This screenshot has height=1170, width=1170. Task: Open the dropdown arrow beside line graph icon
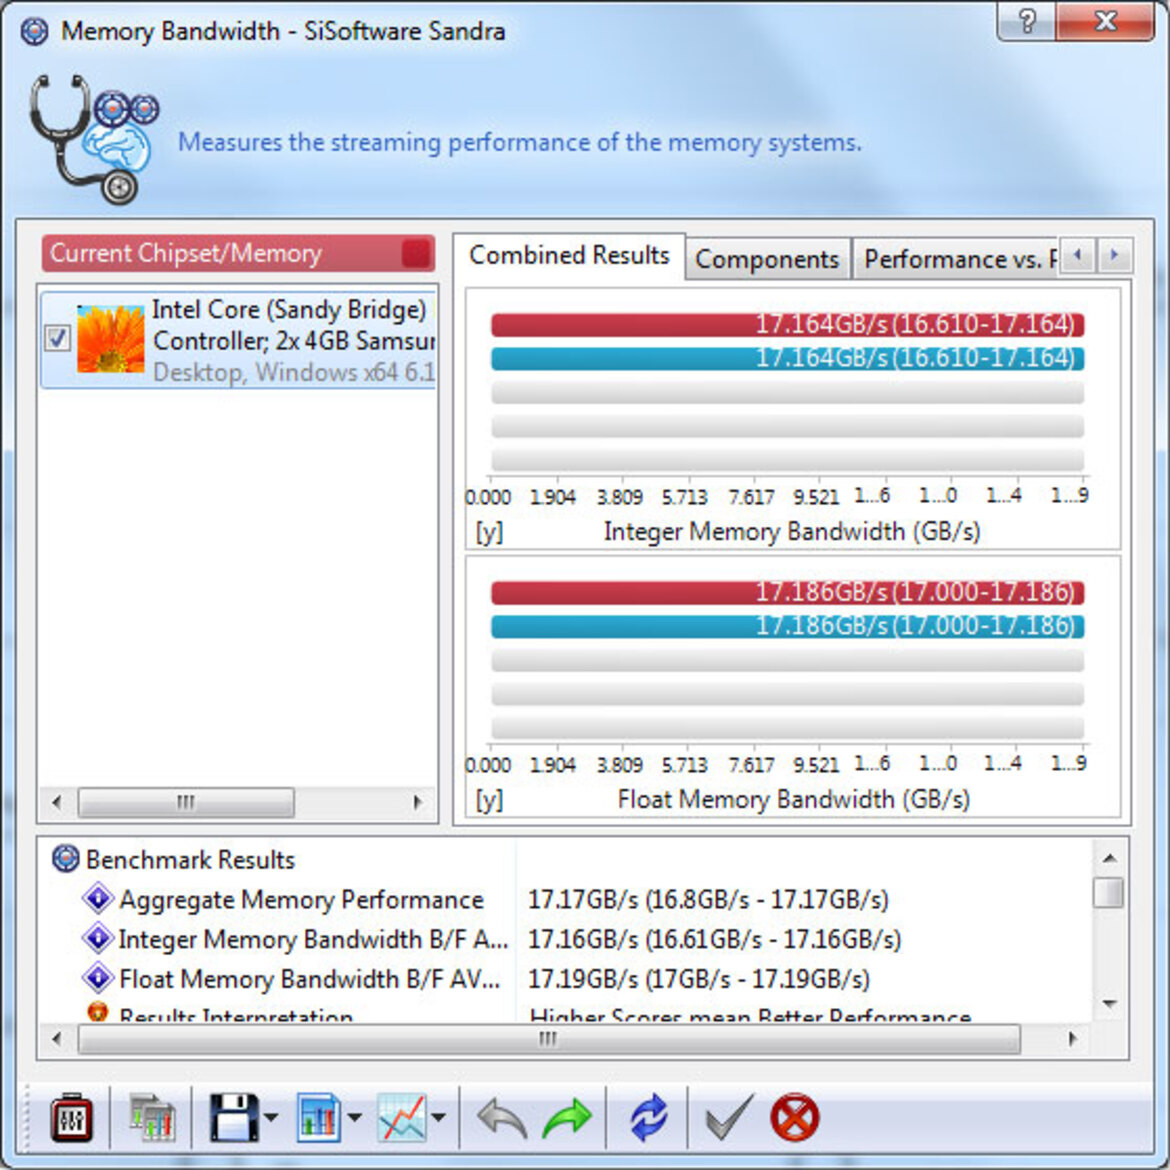439,1118
